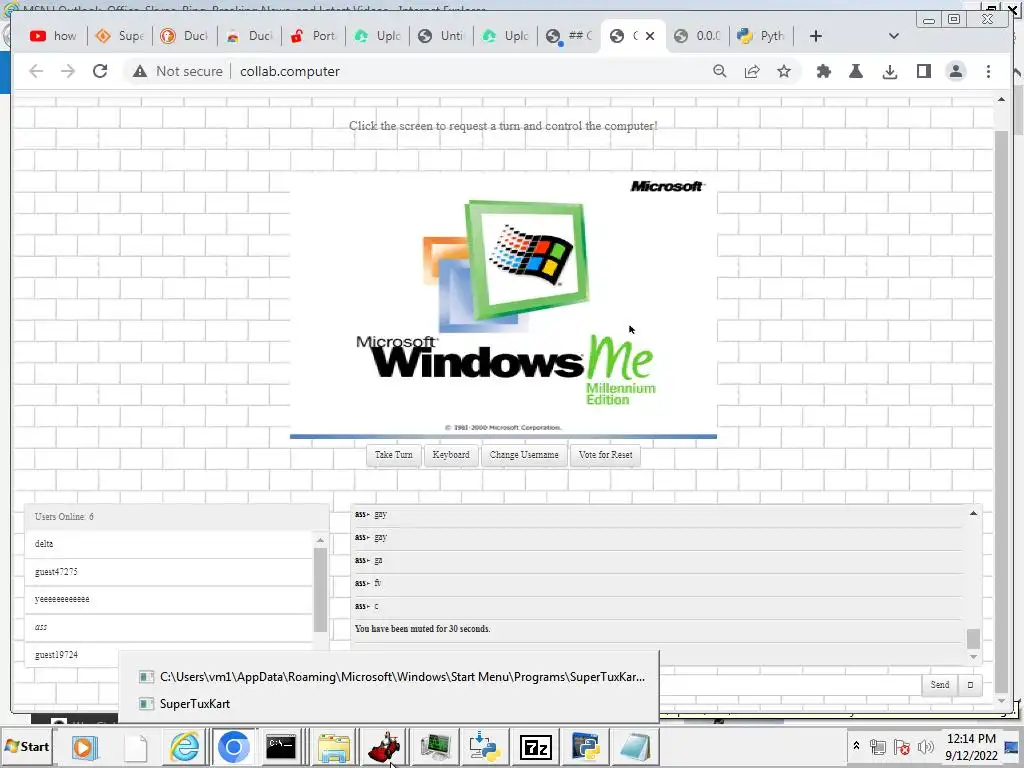Open File Explorer from taskbar
Screen dimensions: 1024x768
click(334, 746)
